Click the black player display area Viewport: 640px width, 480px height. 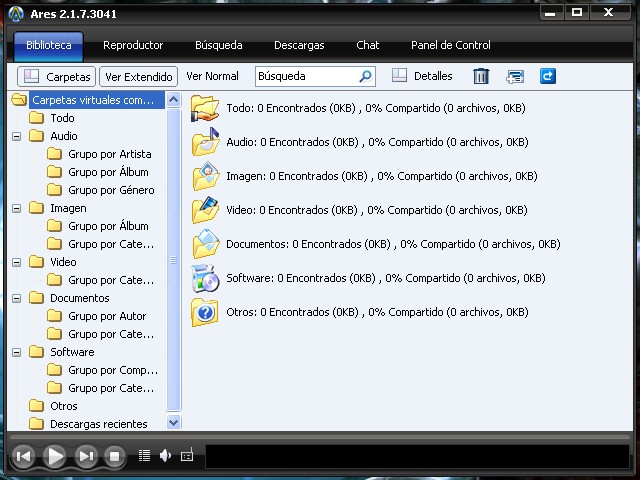point(418,456)
